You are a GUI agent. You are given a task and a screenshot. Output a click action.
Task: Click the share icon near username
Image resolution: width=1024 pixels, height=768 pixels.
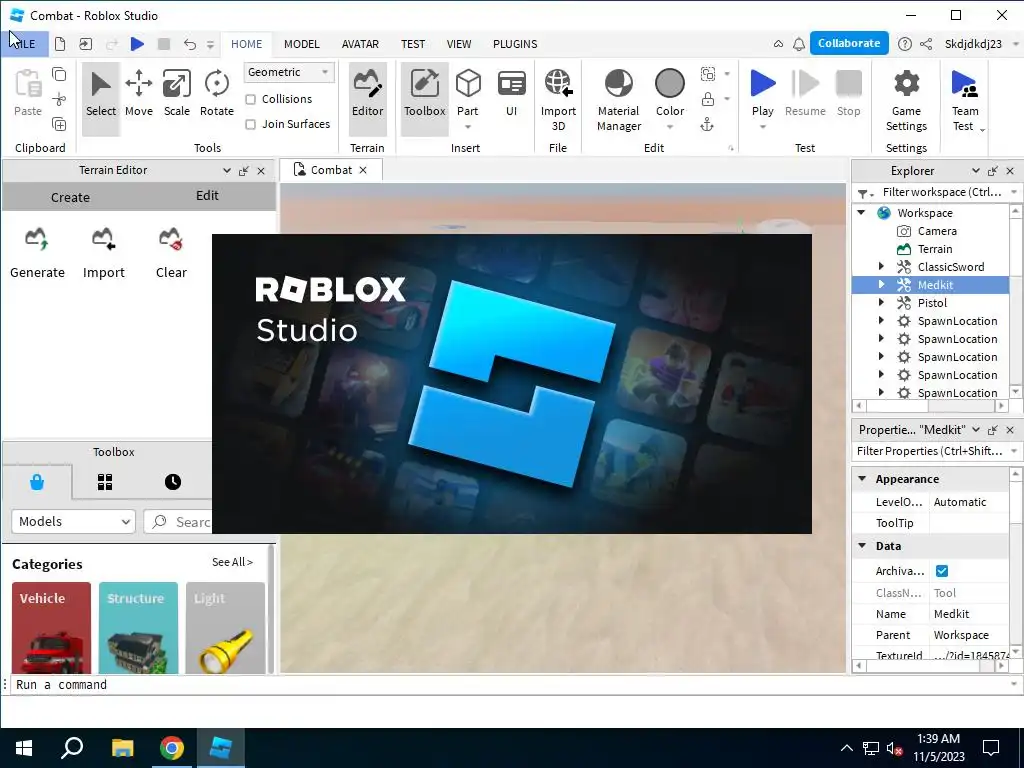click(925, 44)
